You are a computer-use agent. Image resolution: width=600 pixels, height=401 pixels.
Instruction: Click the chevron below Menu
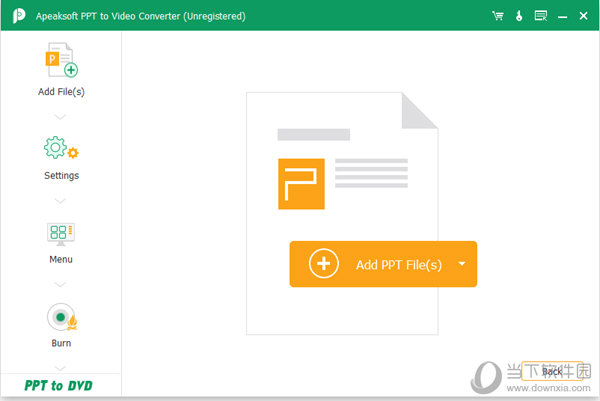(x=60, y=284)
